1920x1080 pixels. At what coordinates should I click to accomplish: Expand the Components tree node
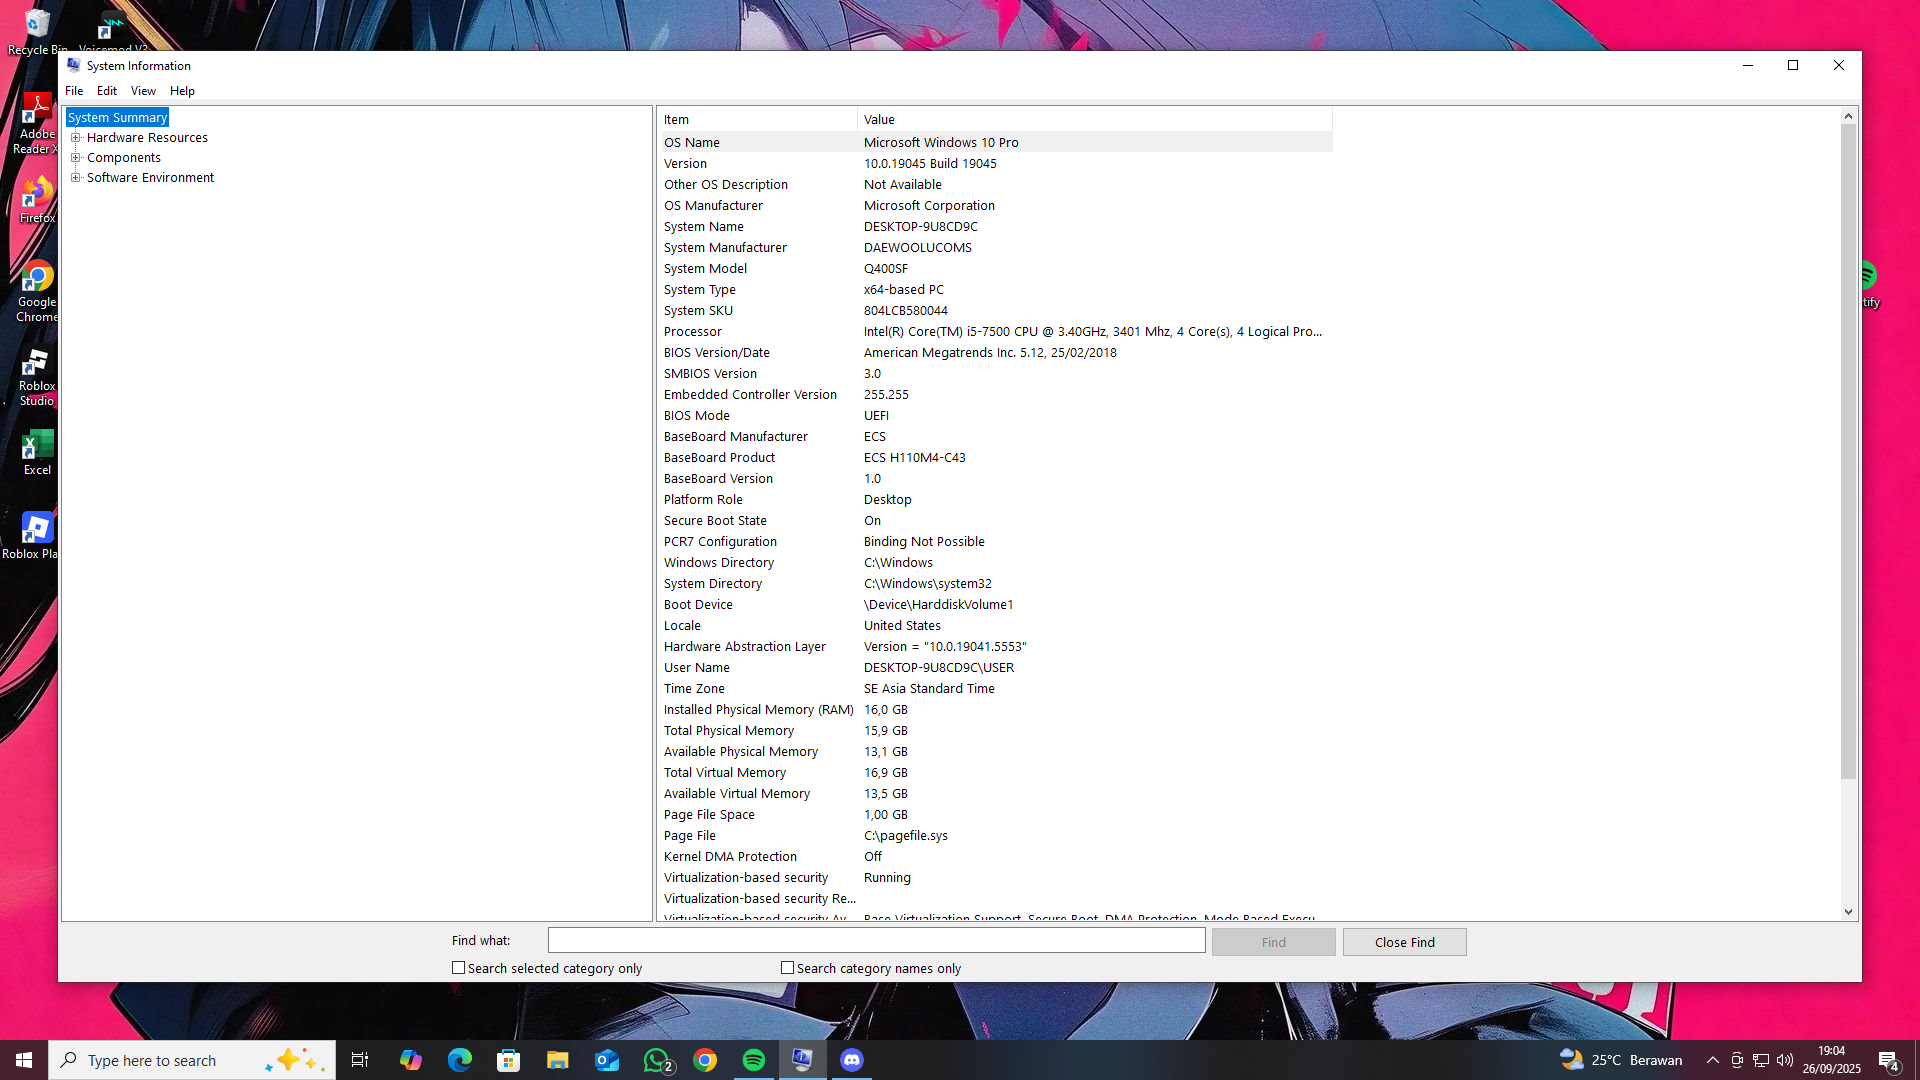pos(76,158)
